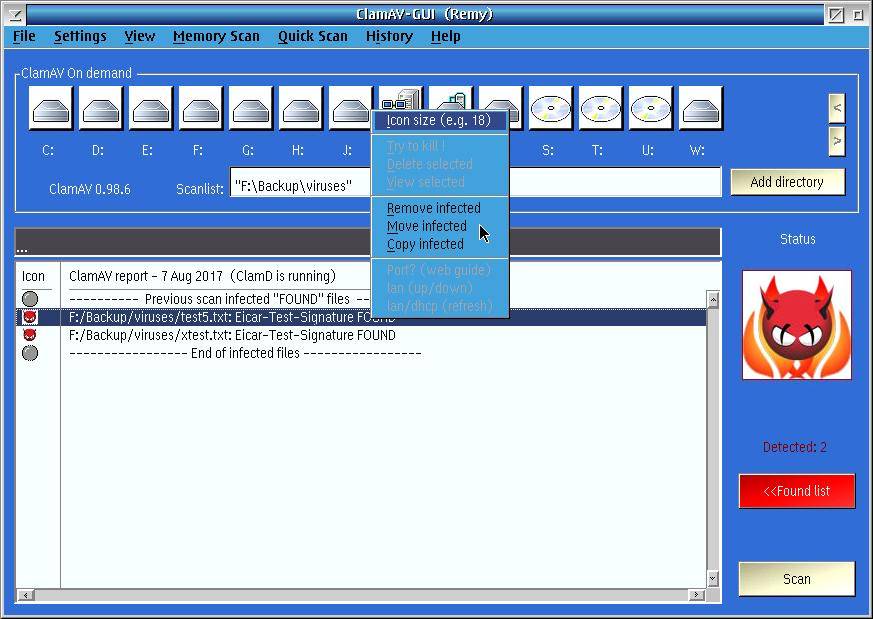The height and width of the screenshot is (619, 873).
Task: Click the Add directory button
Action: click(x=787, y=182)
